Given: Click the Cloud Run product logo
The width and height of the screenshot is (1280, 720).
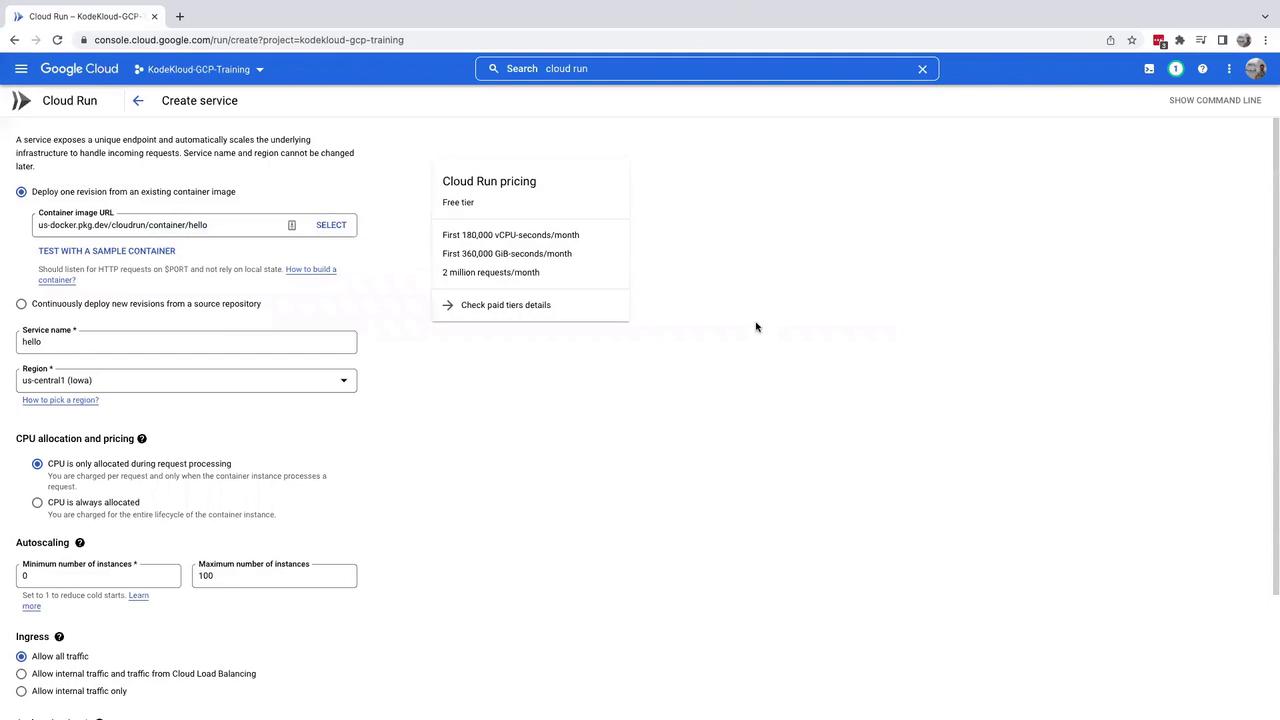Looking at the screenshot, I should tap(21, 100).
